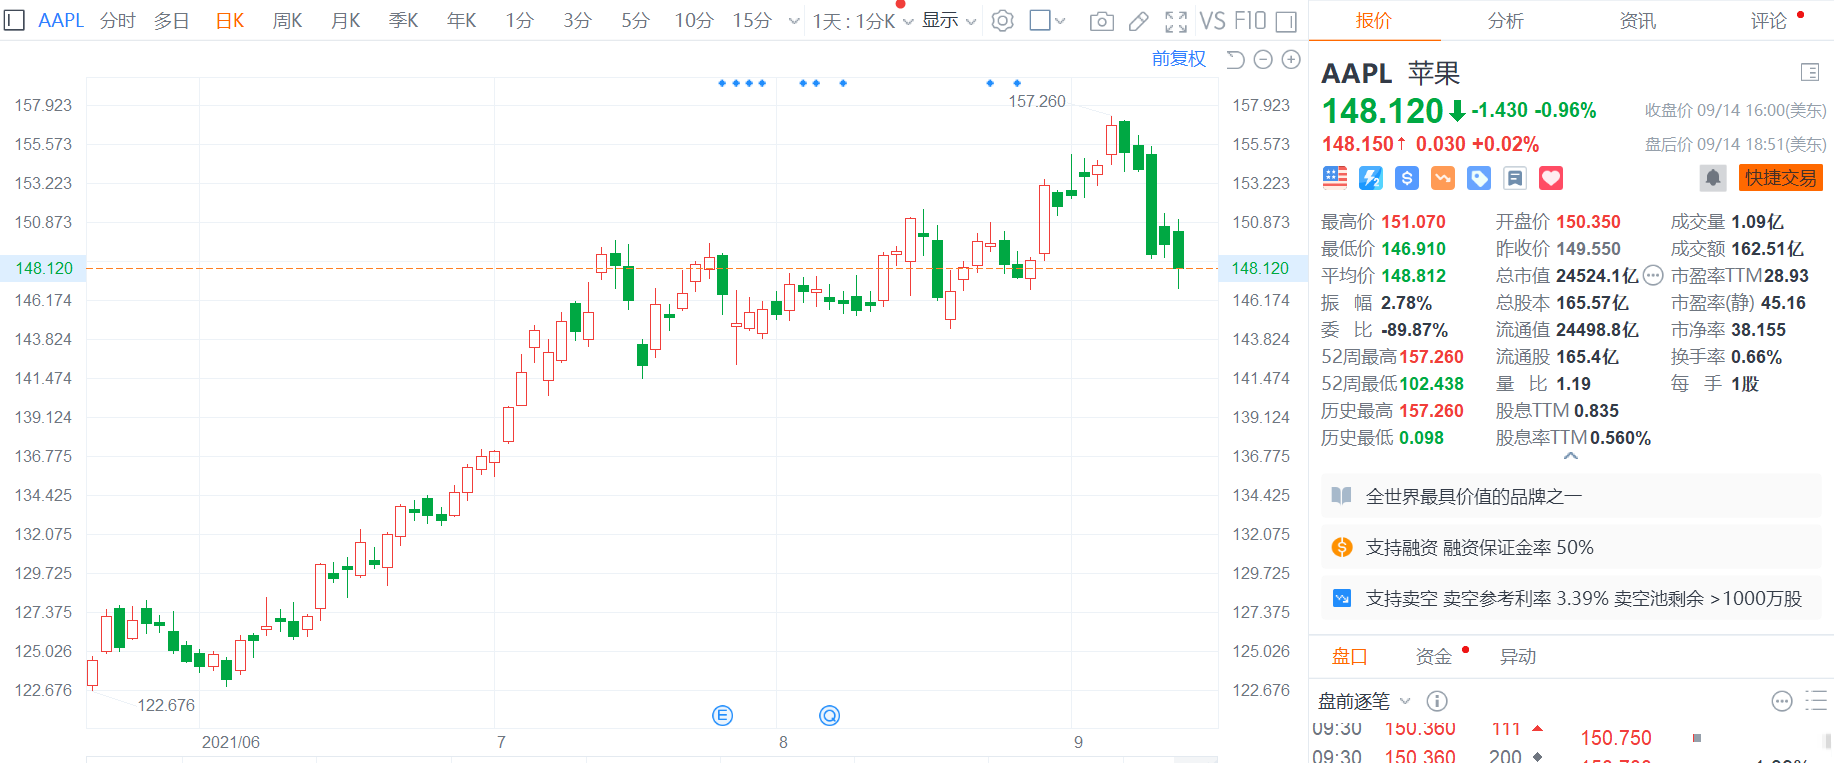Select the 异动 unusual activity tab
The image size is (1835, 763).
pos(1517,656)
